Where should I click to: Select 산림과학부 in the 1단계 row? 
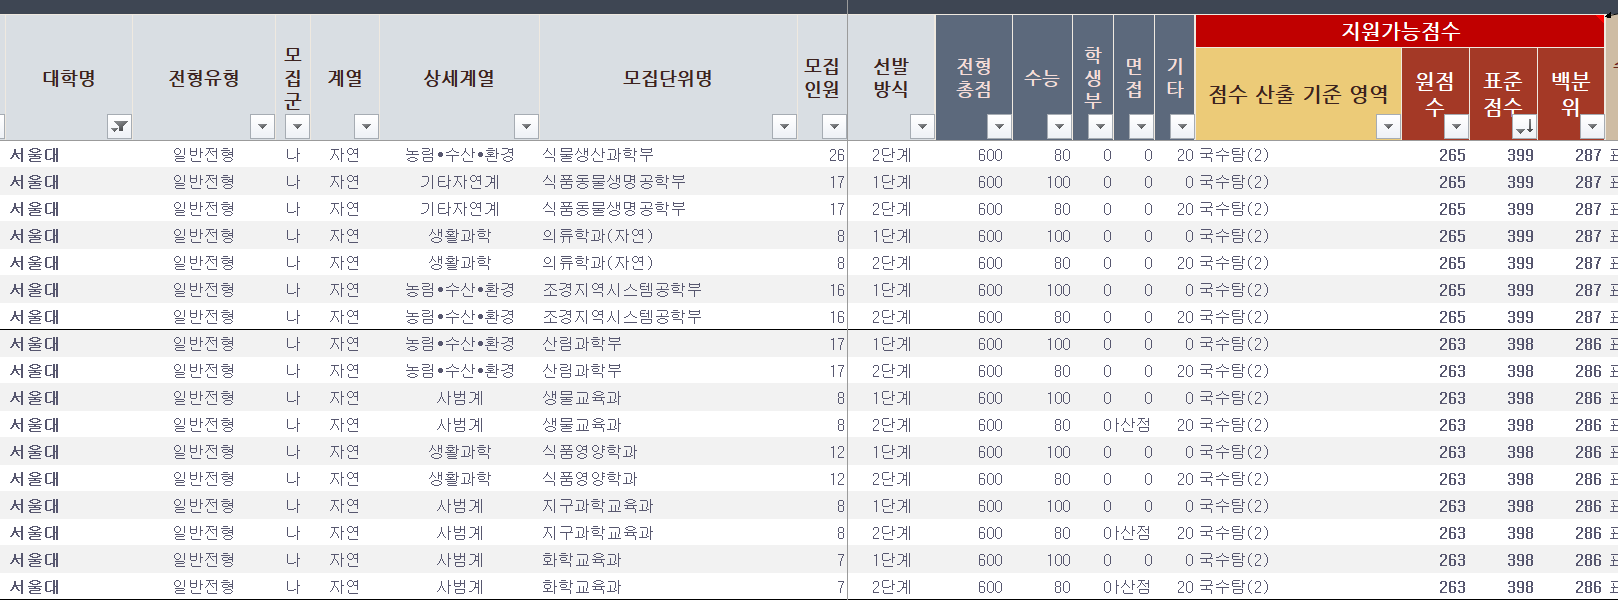pos(668,344)
